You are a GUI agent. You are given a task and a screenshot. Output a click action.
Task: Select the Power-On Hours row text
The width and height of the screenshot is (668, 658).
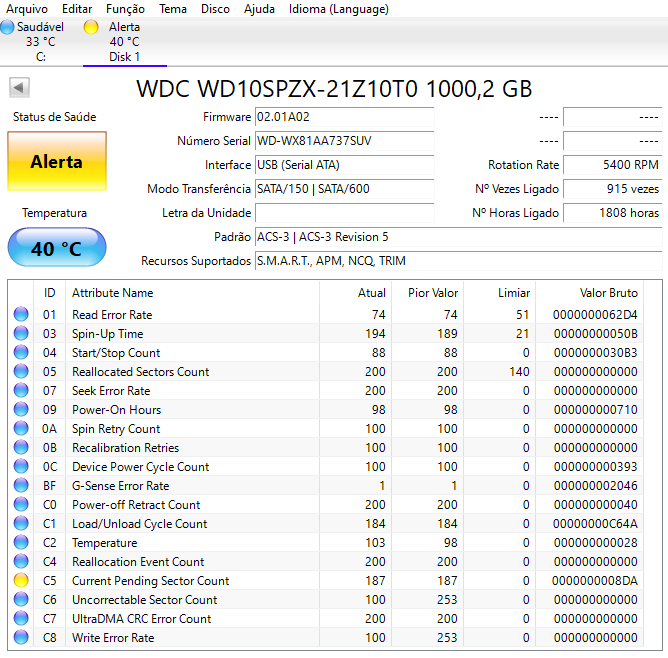coord(116,410)
